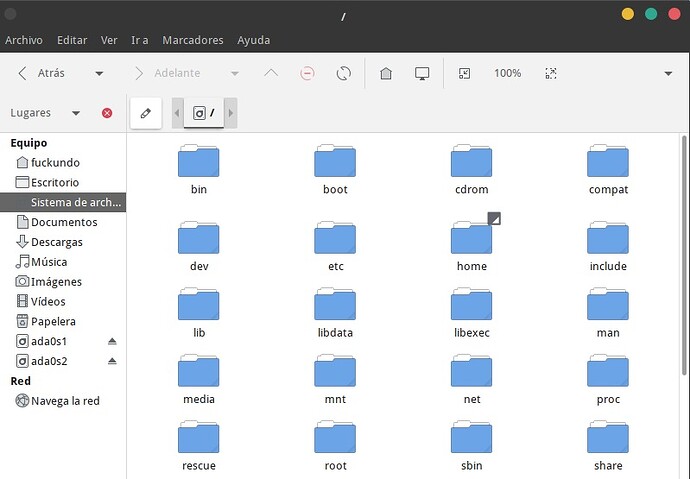Screen dimensions: 690x479
Task: Select the include folder
Action: coord(608,246)
